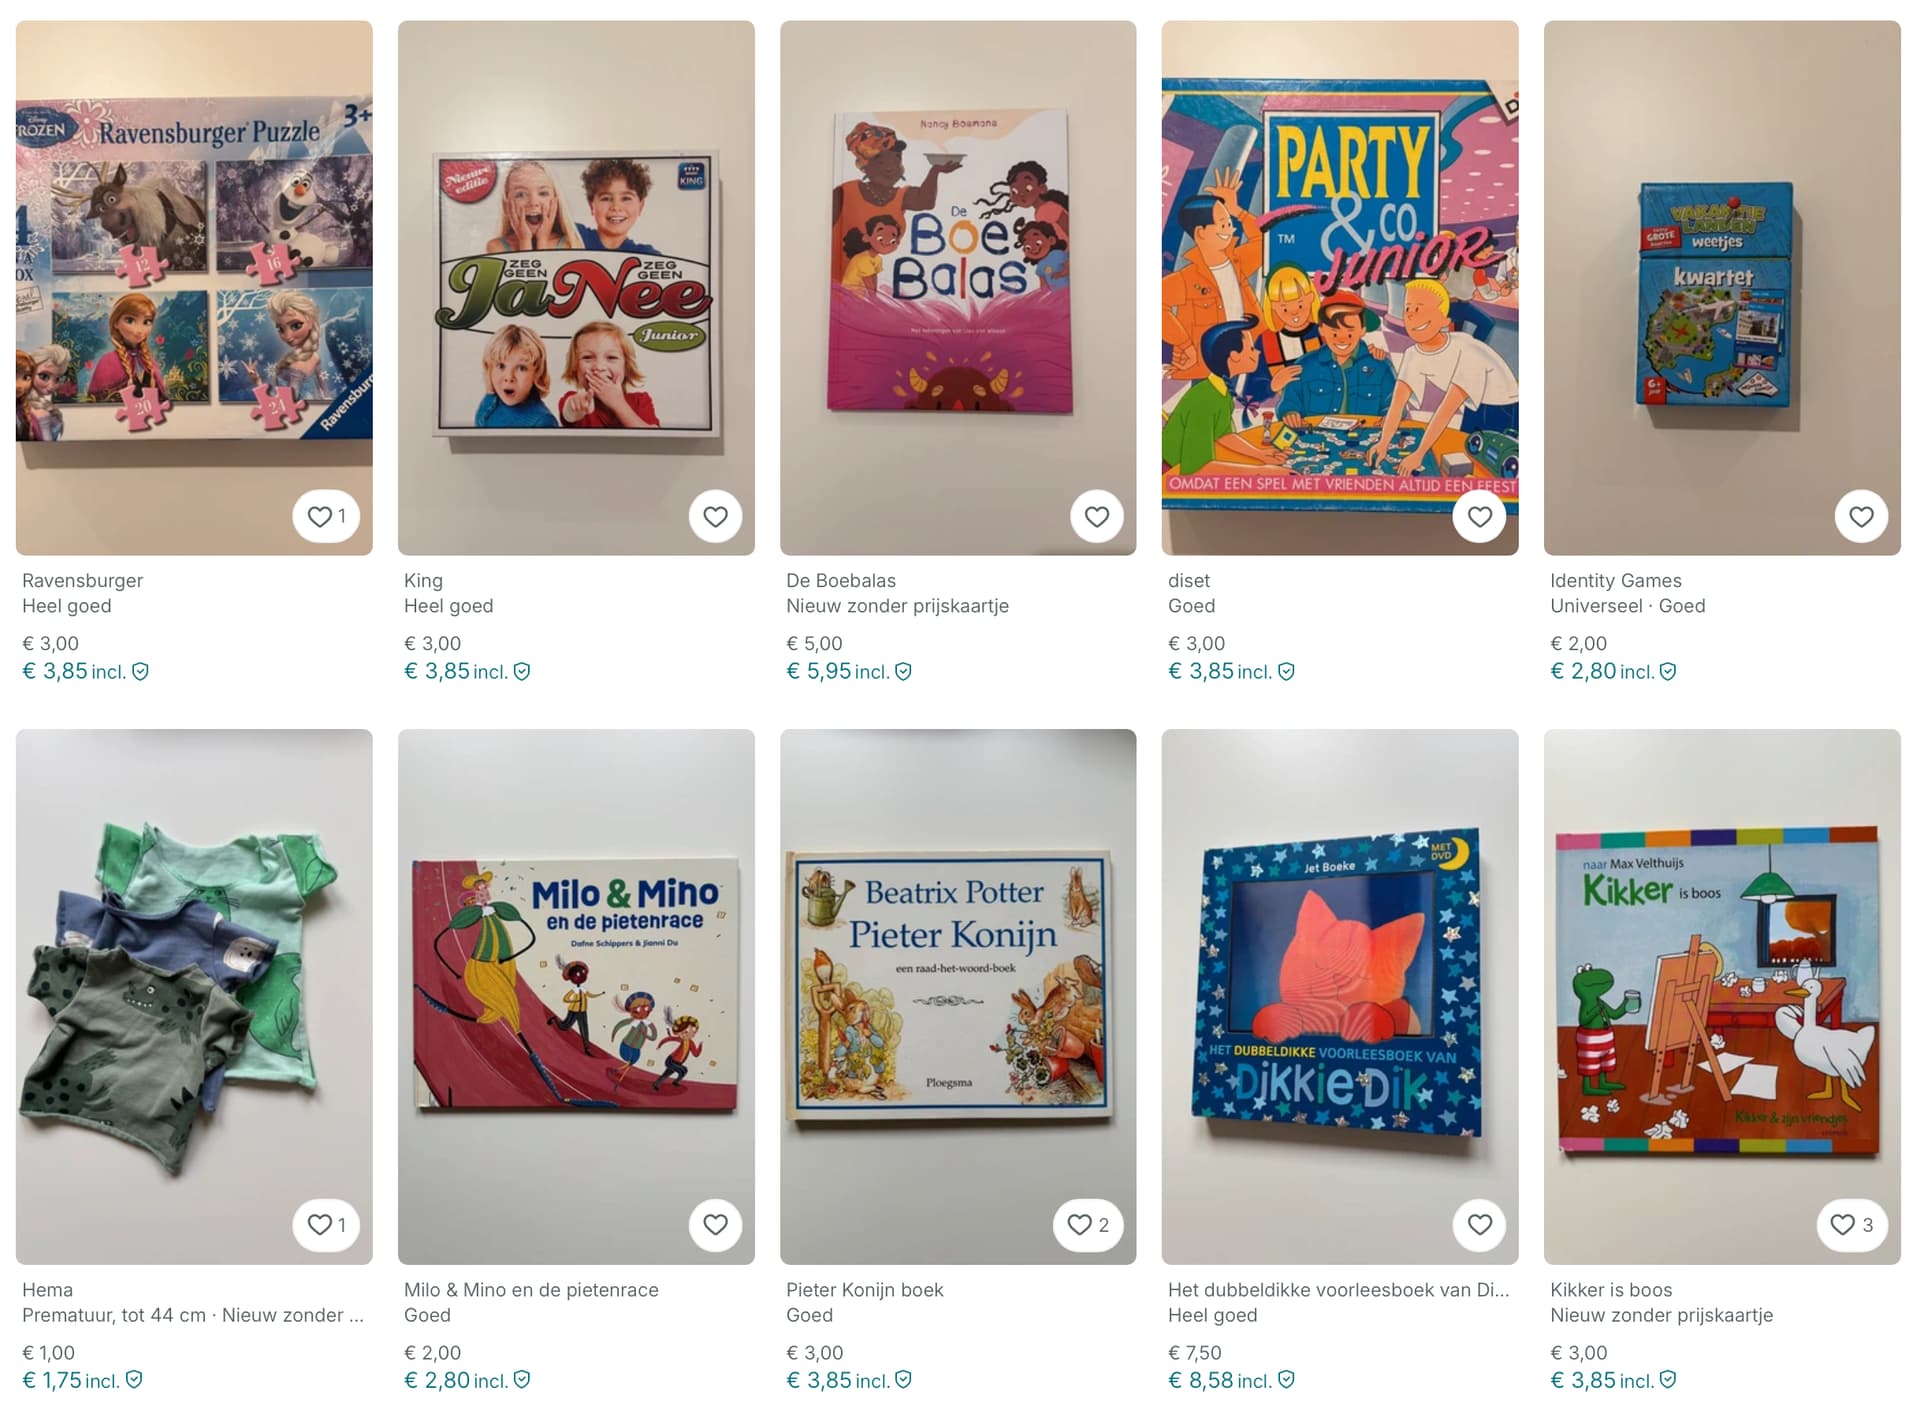Favorite the Party & Co Junior game
This screenshot has height=1406, width=1920.
click(1479, 517)
